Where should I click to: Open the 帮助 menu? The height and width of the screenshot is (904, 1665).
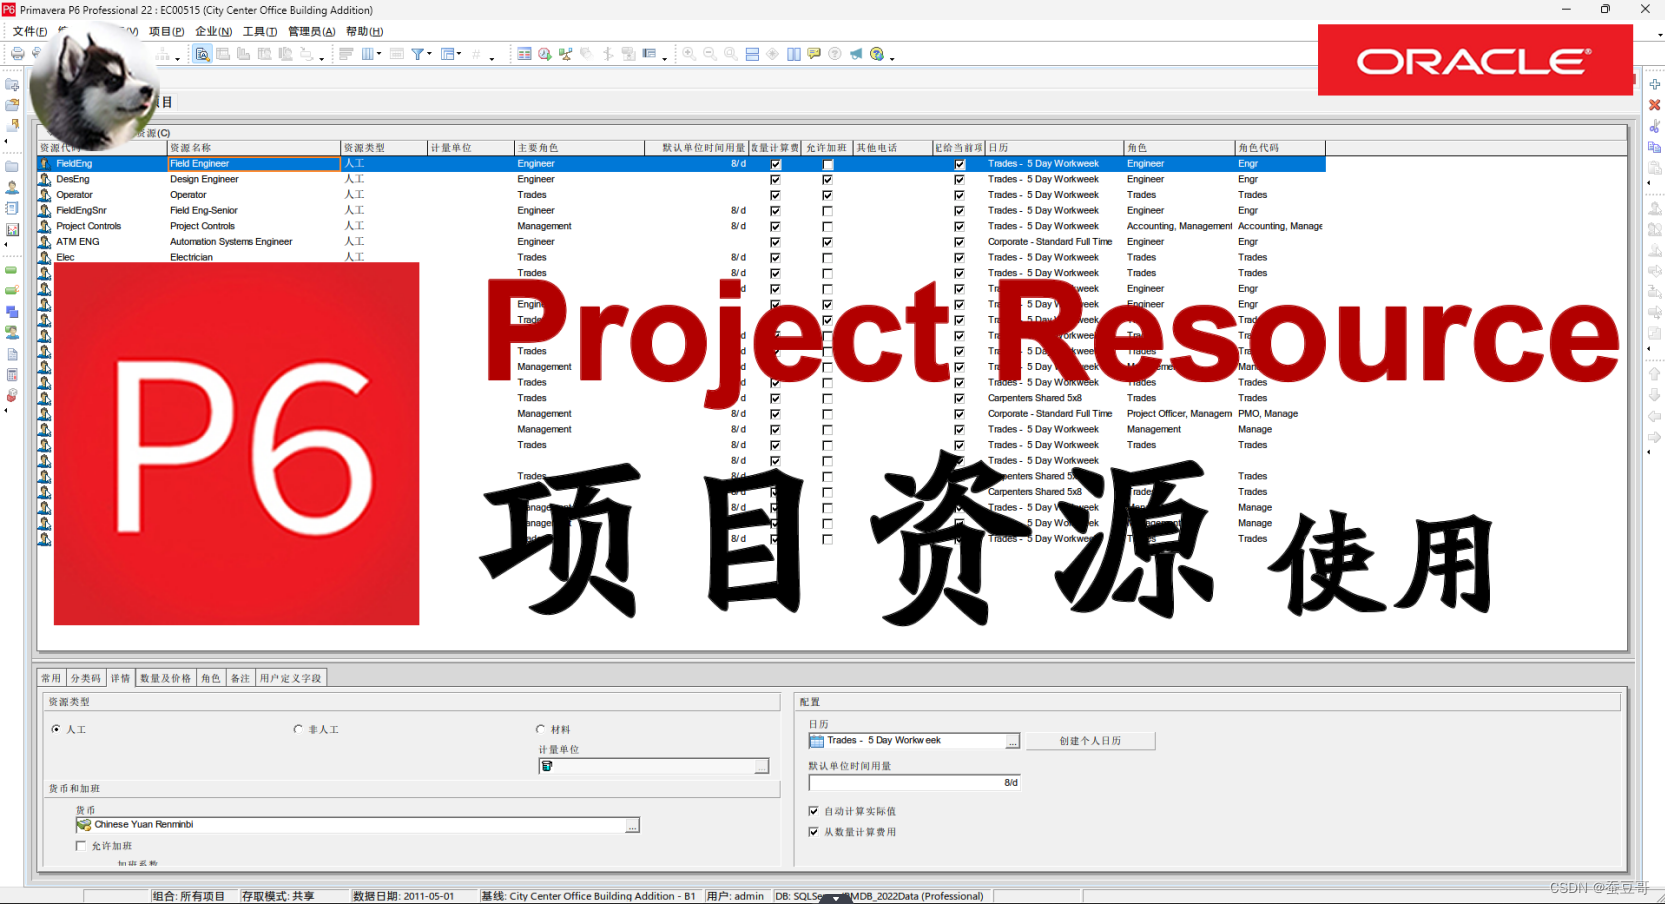[x=365, y=32]
